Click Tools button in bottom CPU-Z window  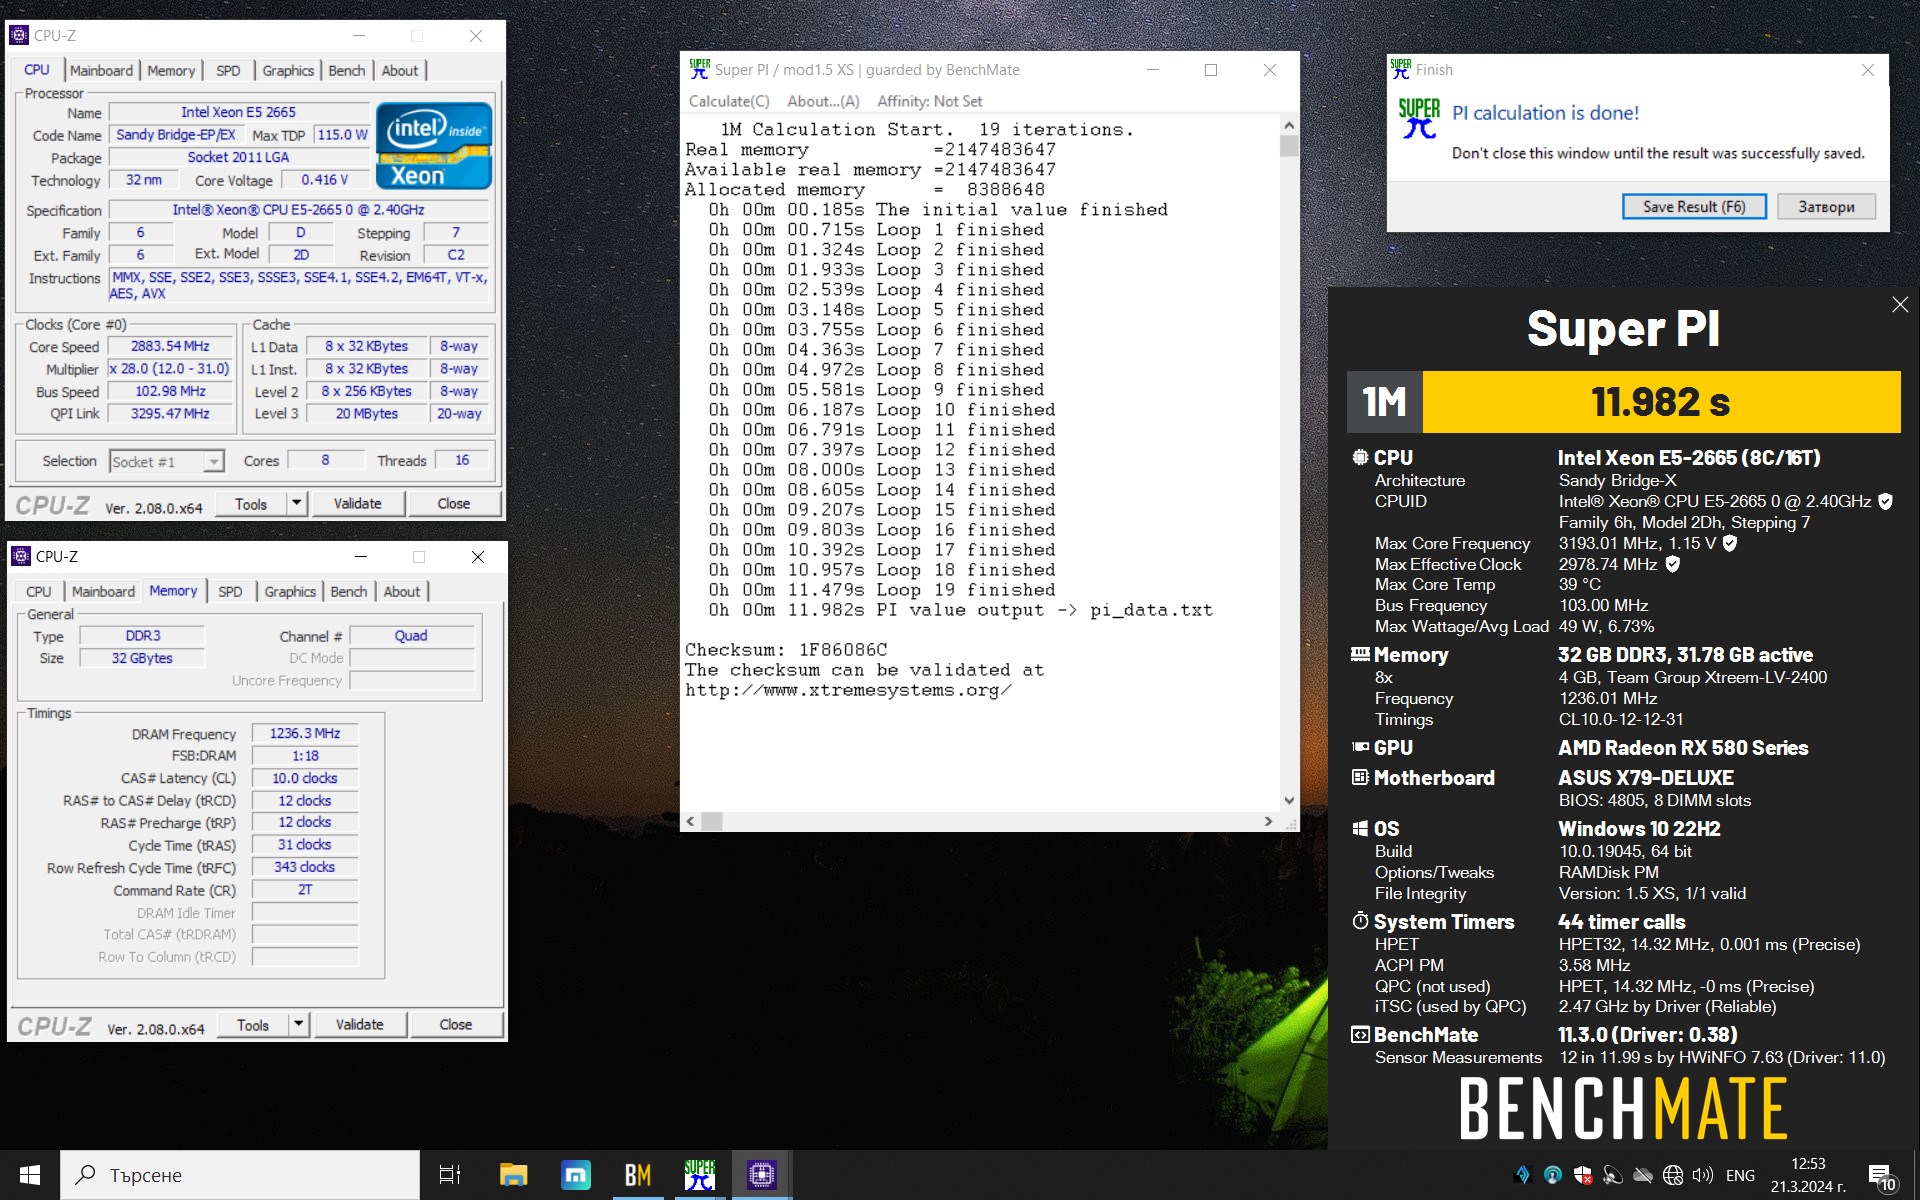pyautogui.click(x=252, y=1024)
